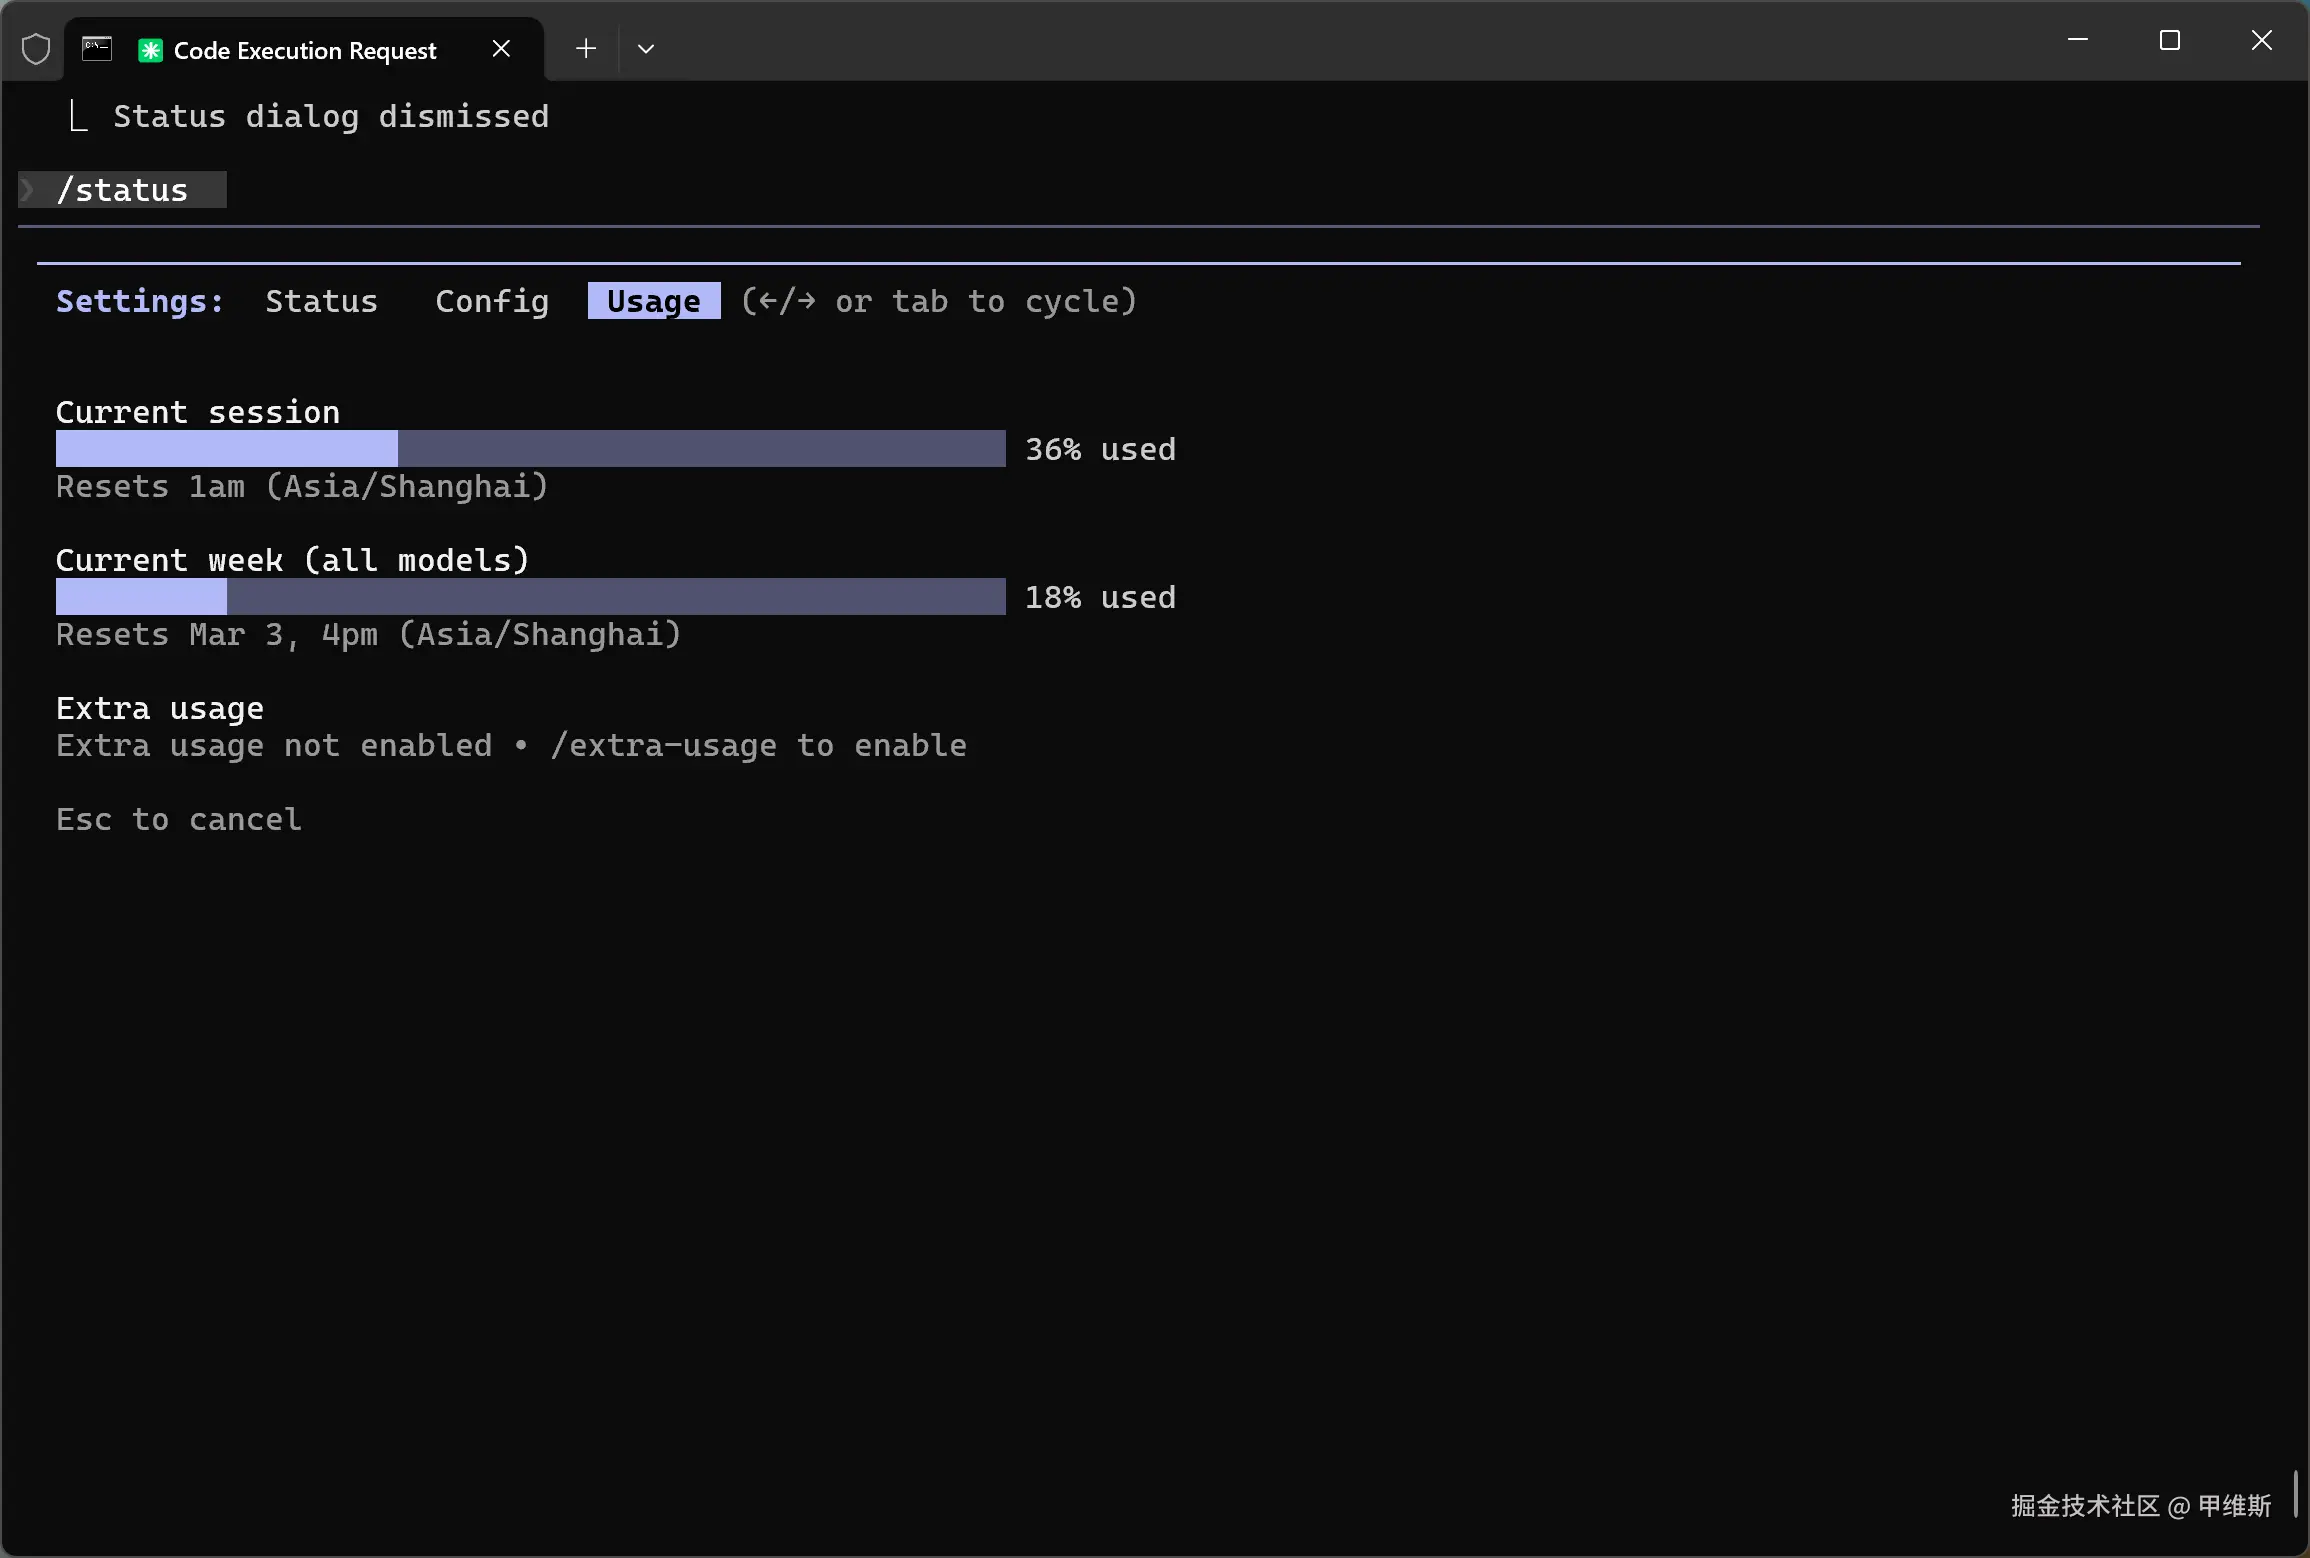Close the terminal window

[x=2262, y=41]
